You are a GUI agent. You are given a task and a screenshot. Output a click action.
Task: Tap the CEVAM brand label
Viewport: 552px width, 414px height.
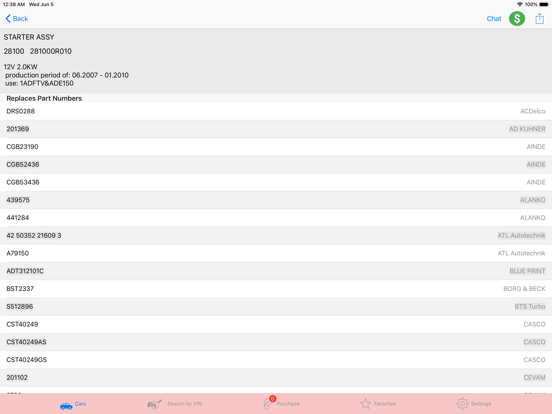pyautogui.click(x=534, y=377)
